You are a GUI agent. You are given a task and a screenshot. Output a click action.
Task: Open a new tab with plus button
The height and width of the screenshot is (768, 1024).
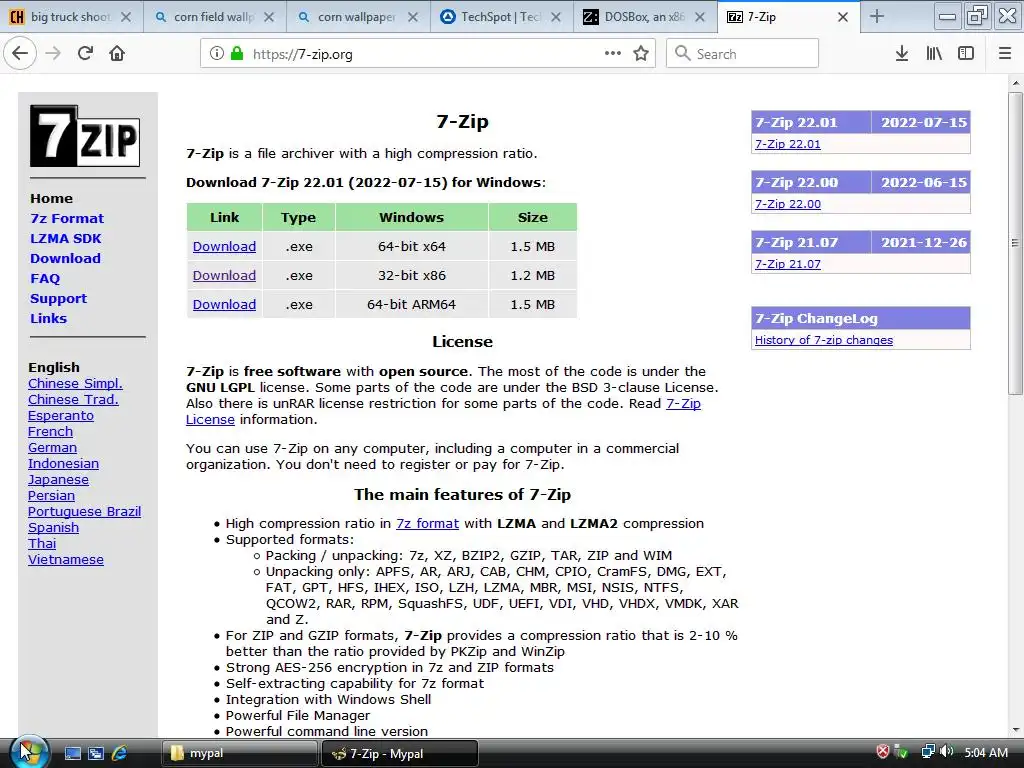point(877,17)
